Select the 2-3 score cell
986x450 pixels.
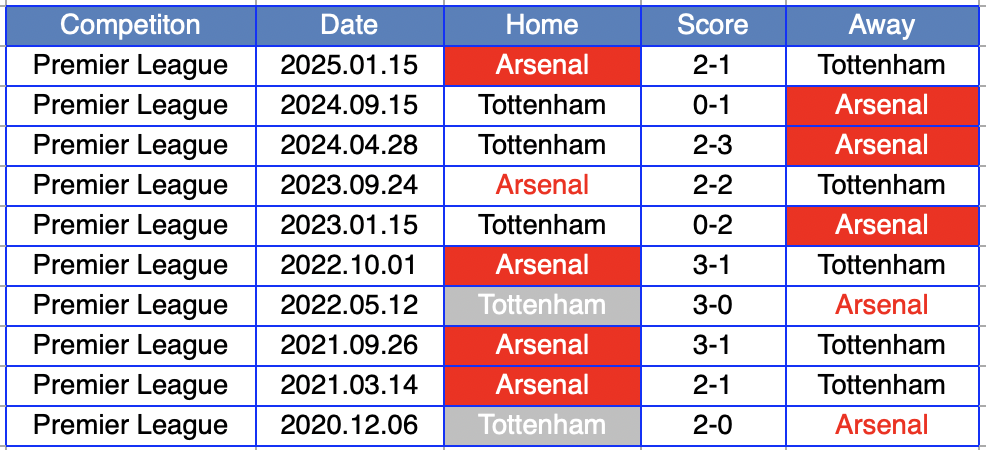pyautogui.click(x=712, y=145)
